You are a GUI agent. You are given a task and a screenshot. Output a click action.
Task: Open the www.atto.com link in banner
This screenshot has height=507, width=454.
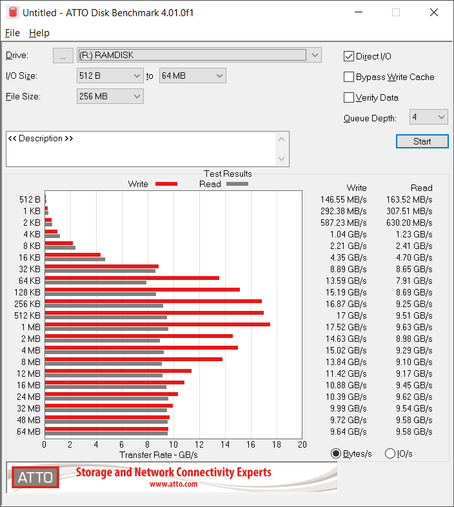click(173, 484)
